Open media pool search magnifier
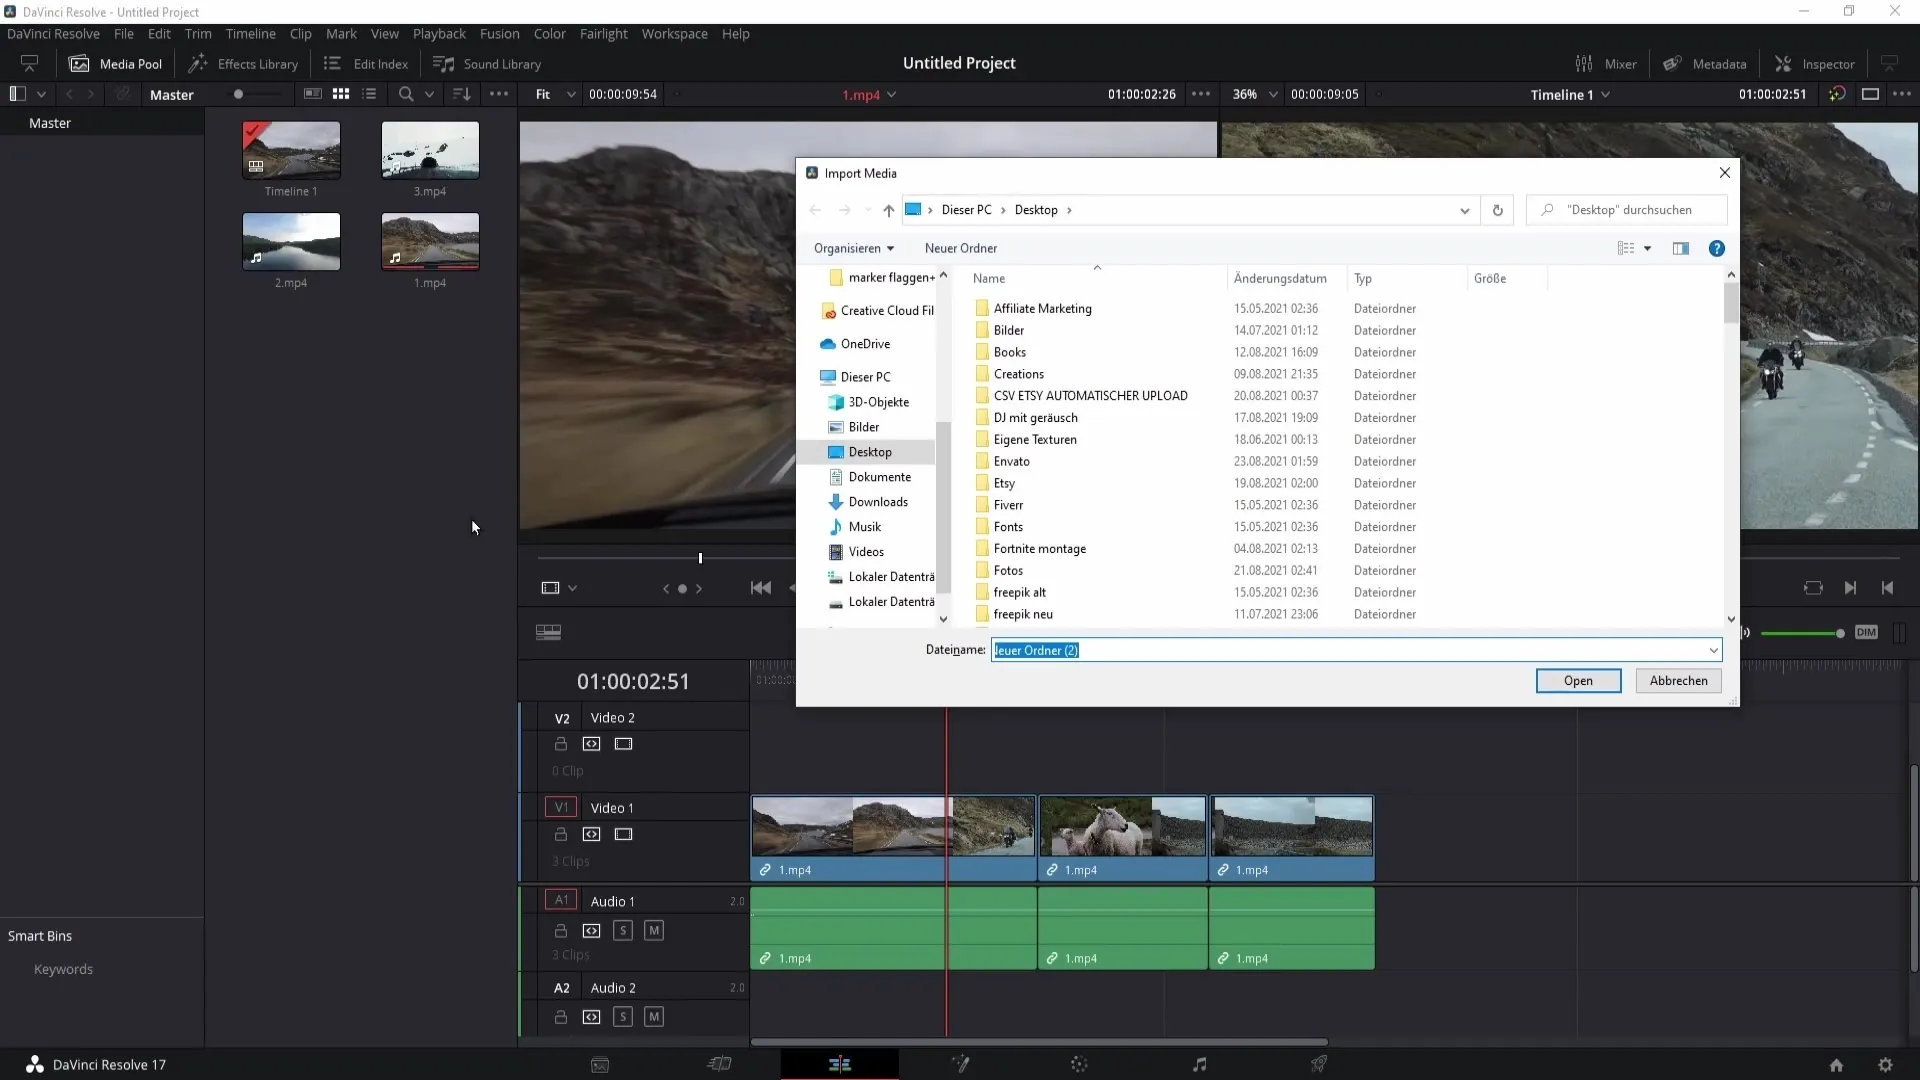The height and width of the screenshot is (1080, 1920). point(406,94)
